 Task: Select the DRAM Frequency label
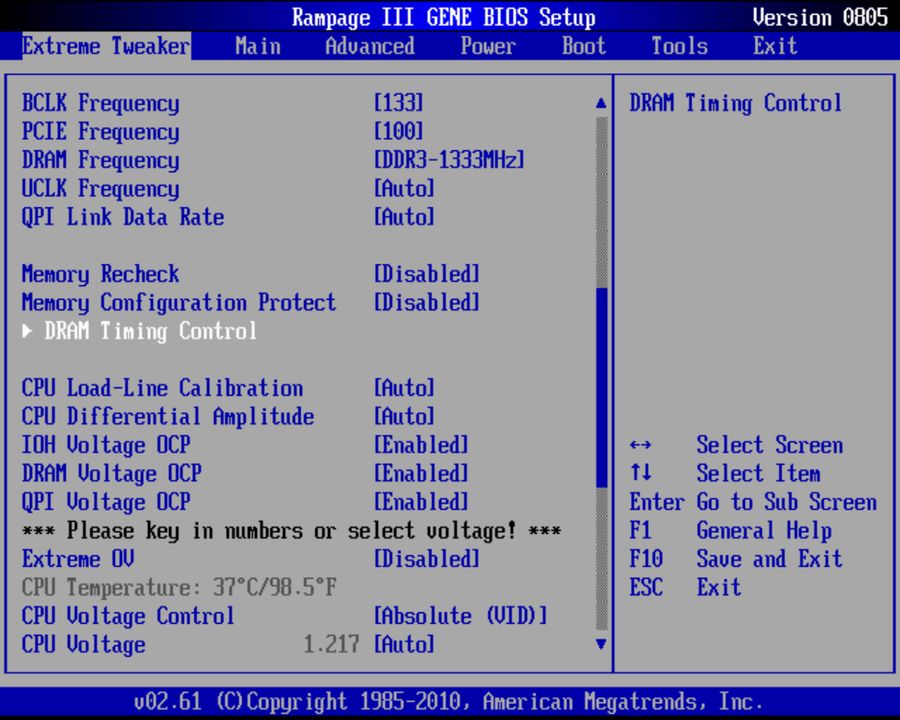pos(100,161)
